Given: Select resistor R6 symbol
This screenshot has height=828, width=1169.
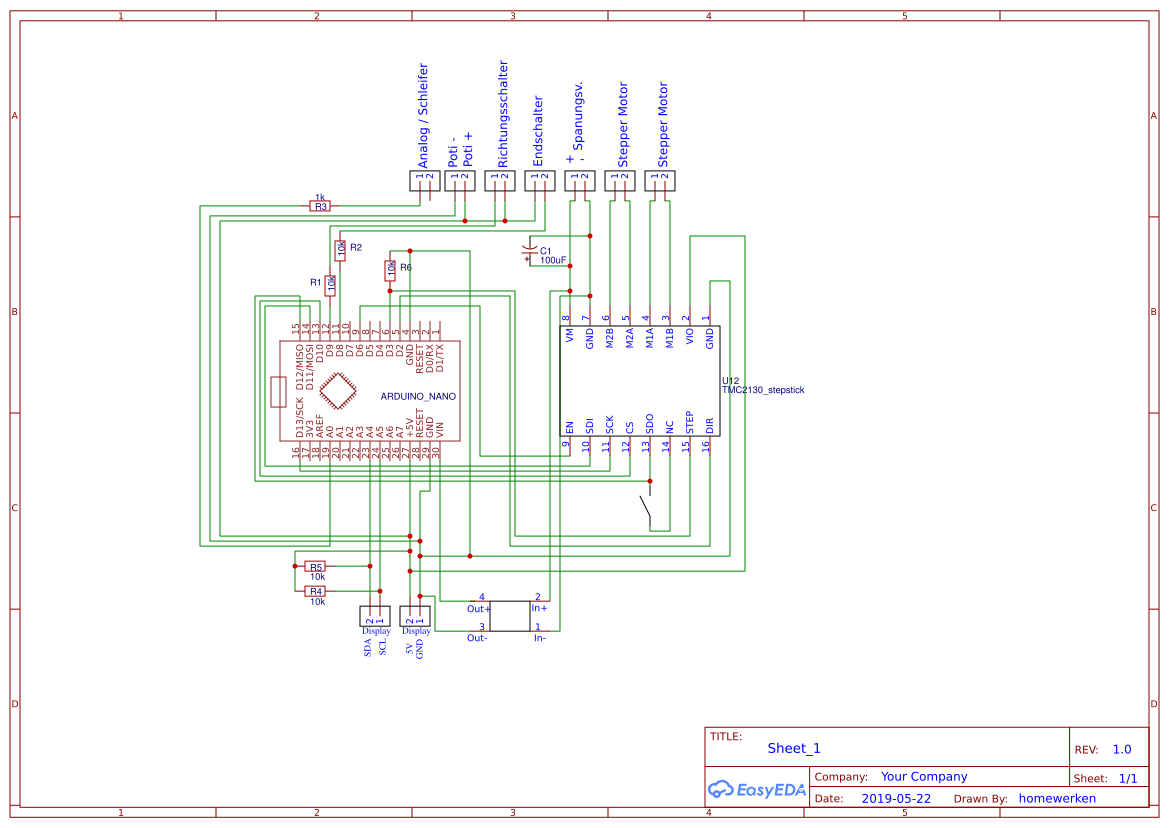Looking at the screenshot, I should pos(390,270).
